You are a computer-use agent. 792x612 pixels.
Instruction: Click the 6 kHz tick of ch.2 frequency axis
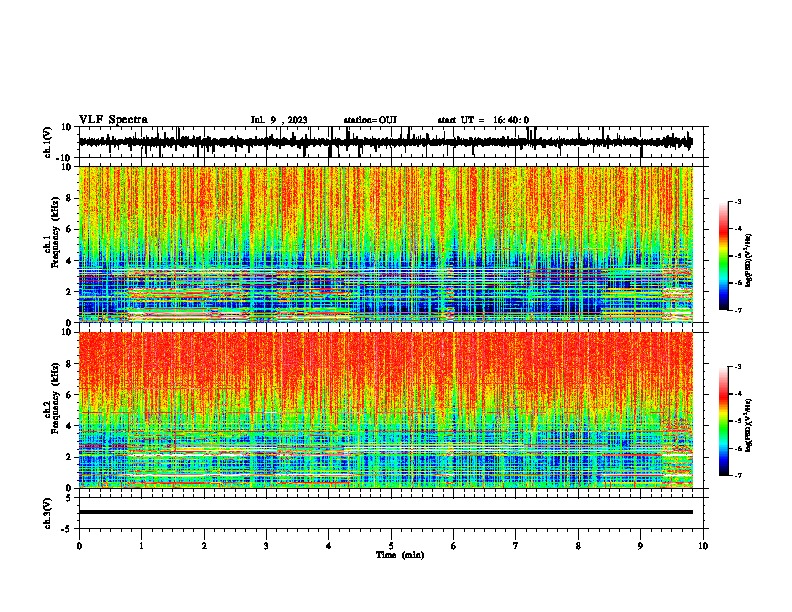point(69,394)
